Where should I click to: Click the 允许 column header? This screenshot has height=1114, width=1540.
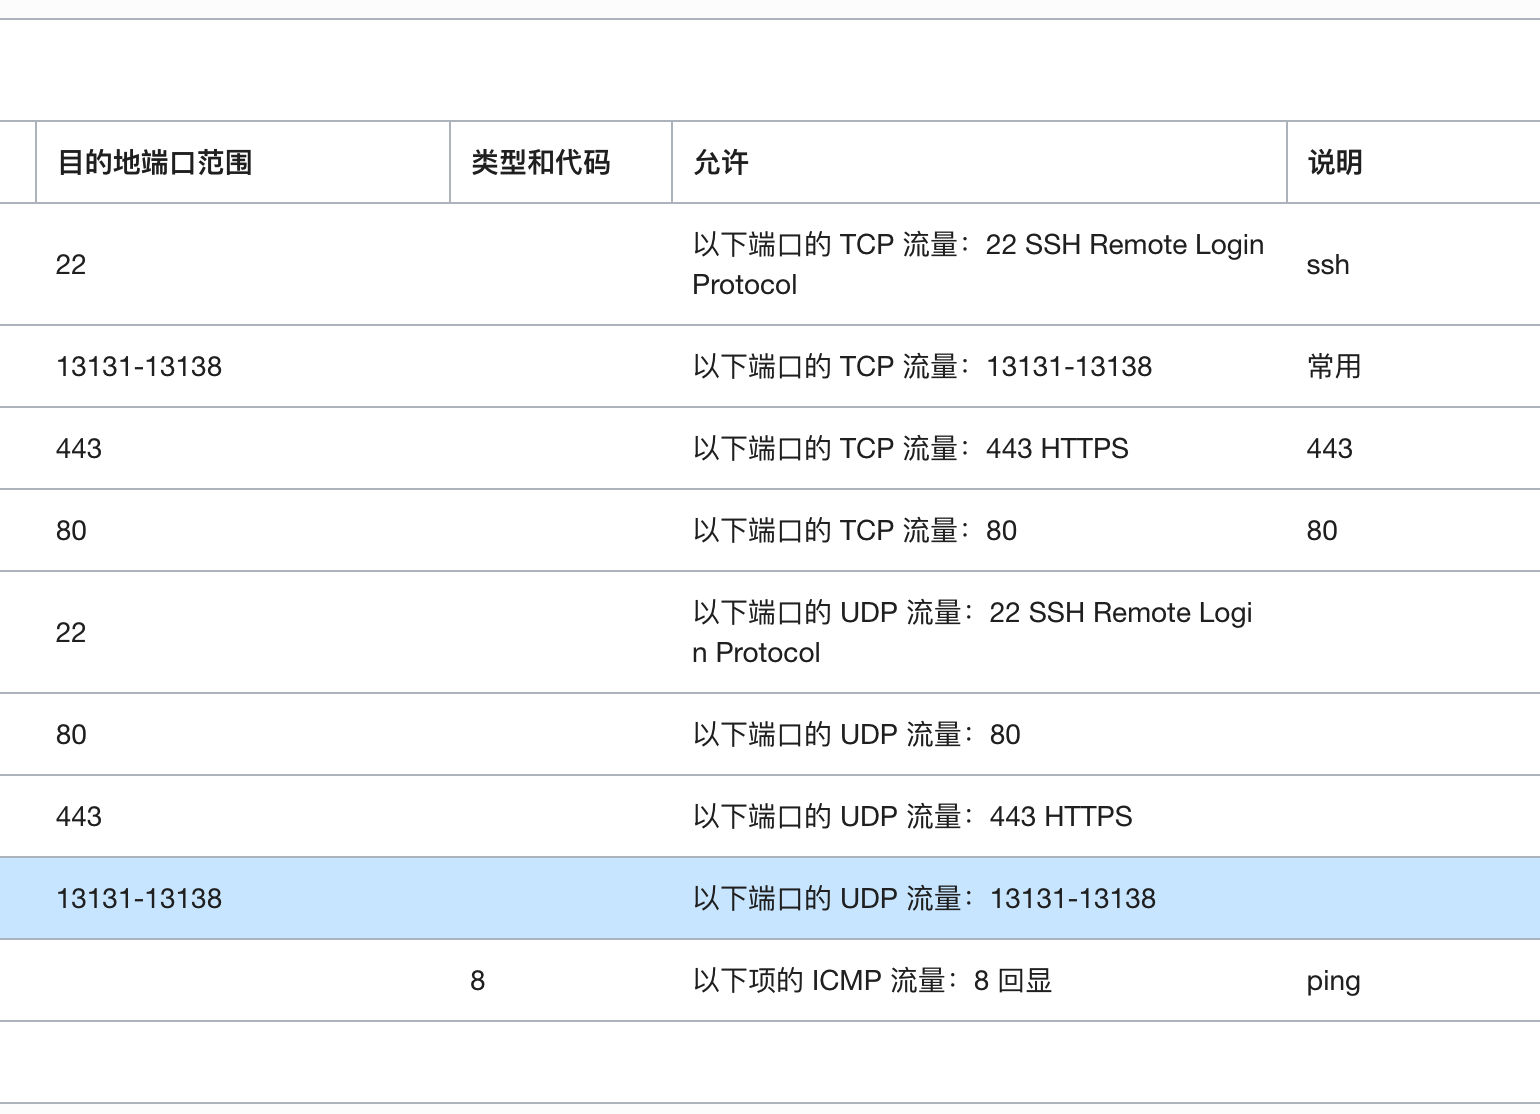click(720, 163)
